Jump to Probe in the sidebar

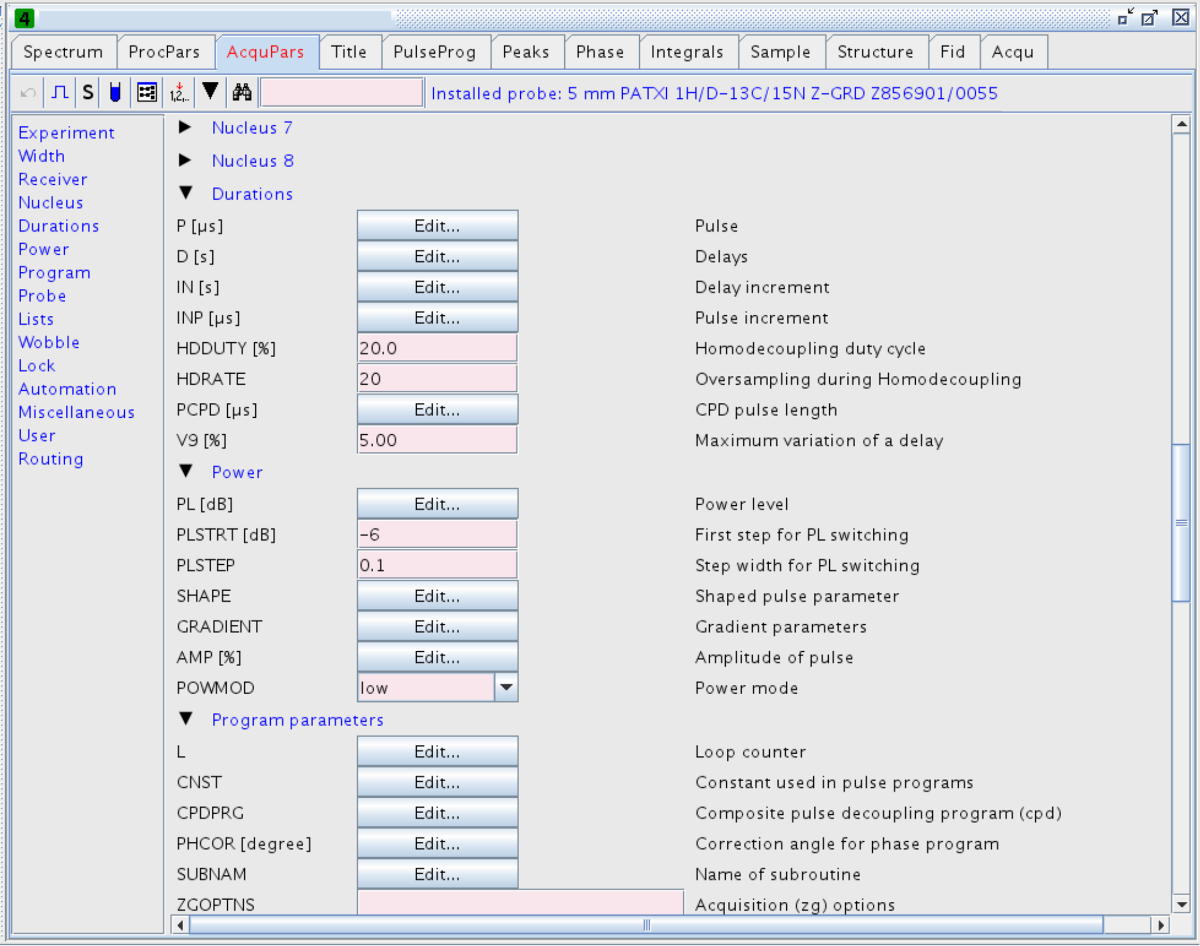click(x=42, y=296)
